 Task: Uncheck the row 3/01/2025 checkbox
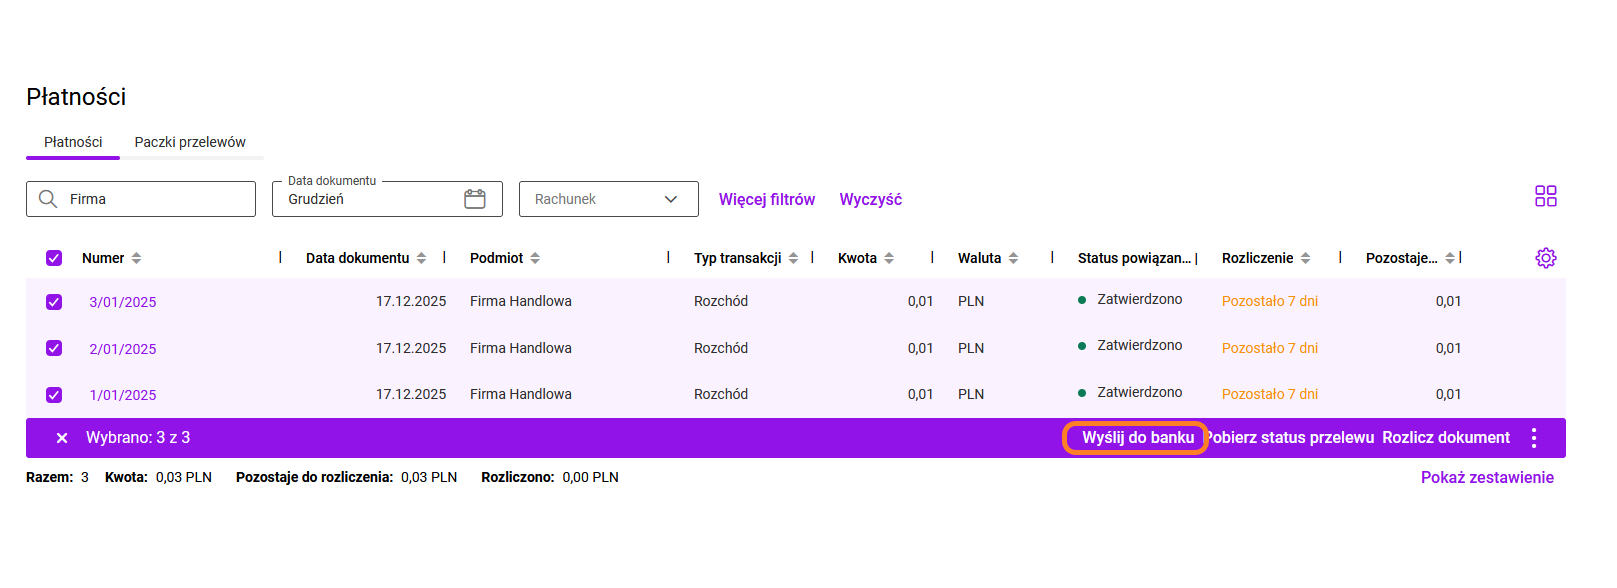54,302
